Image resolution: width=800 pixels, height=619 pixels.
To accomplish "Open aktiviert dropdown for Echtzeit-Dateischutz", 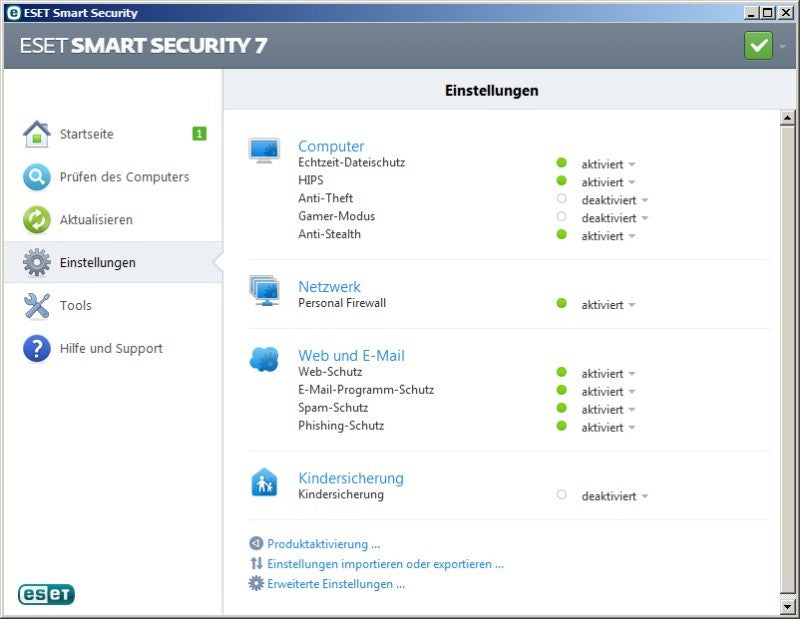I will click(608, 164).
